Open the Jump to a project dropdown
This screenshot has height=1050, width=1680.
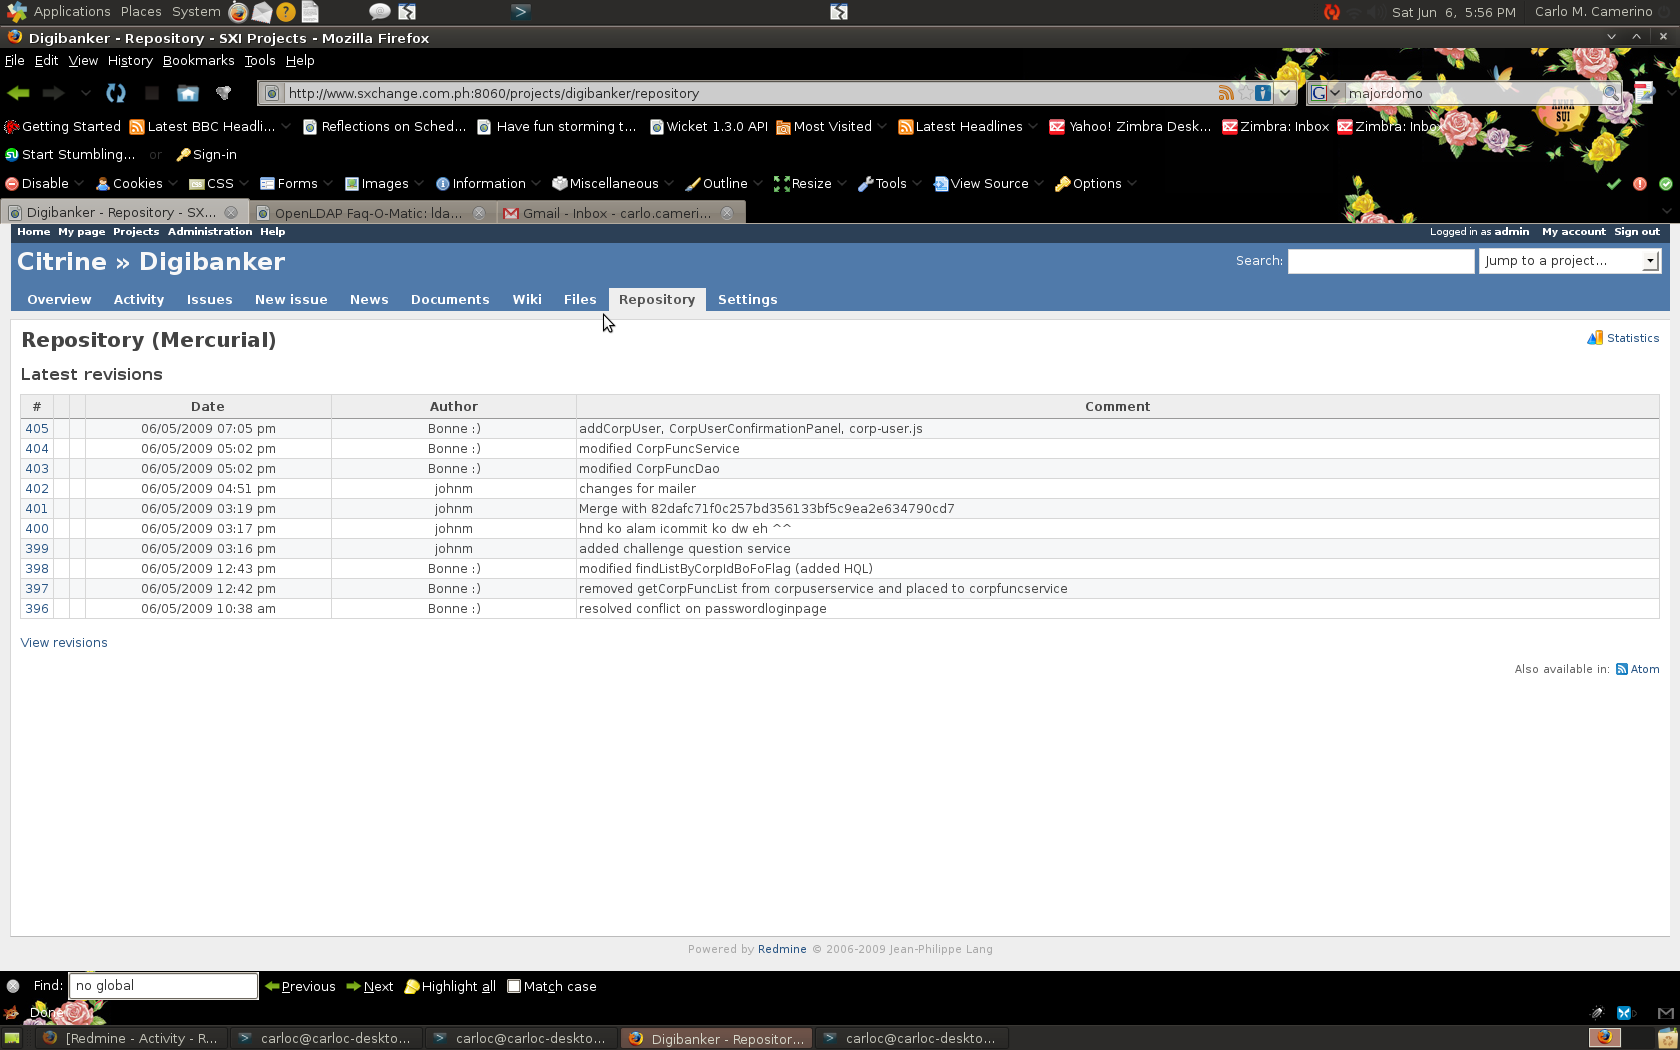click(x=1570, y=261)
